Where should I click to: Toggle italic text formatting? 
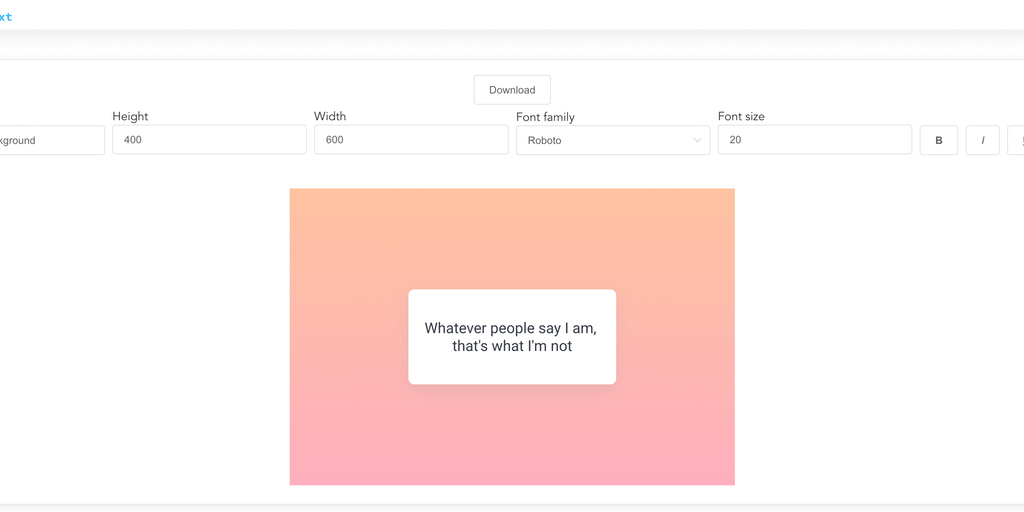982,140
